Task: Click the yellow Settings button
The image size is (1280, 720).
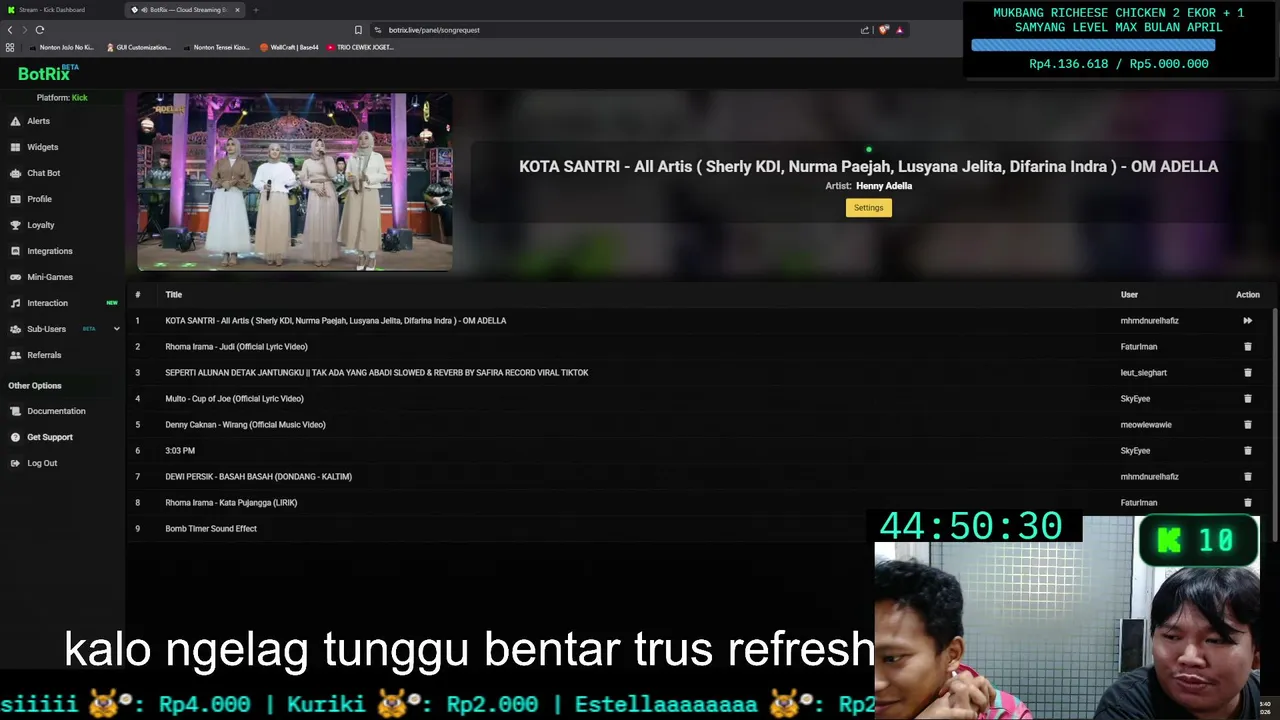Action: pos(868,208)
